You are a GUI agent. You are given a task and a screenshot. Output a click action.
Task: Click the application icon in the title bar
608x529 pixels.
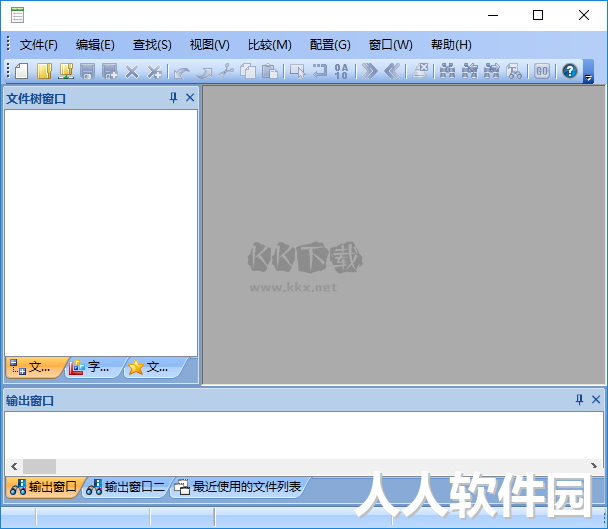click(17, 15)
